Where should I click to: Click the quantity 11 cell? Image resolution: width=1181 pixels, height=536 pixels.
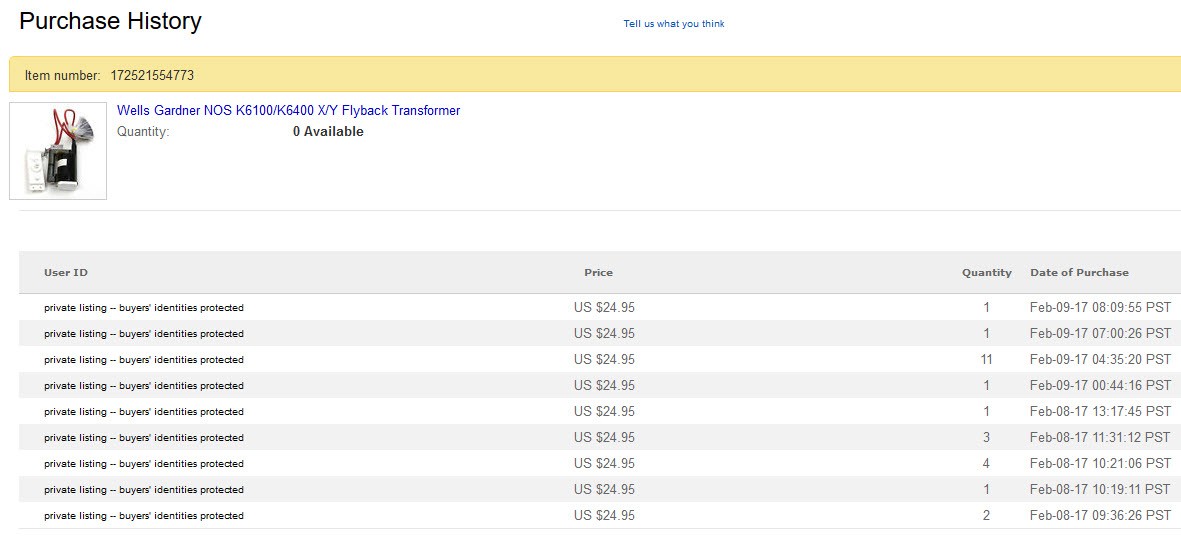(x=986, y=360)
